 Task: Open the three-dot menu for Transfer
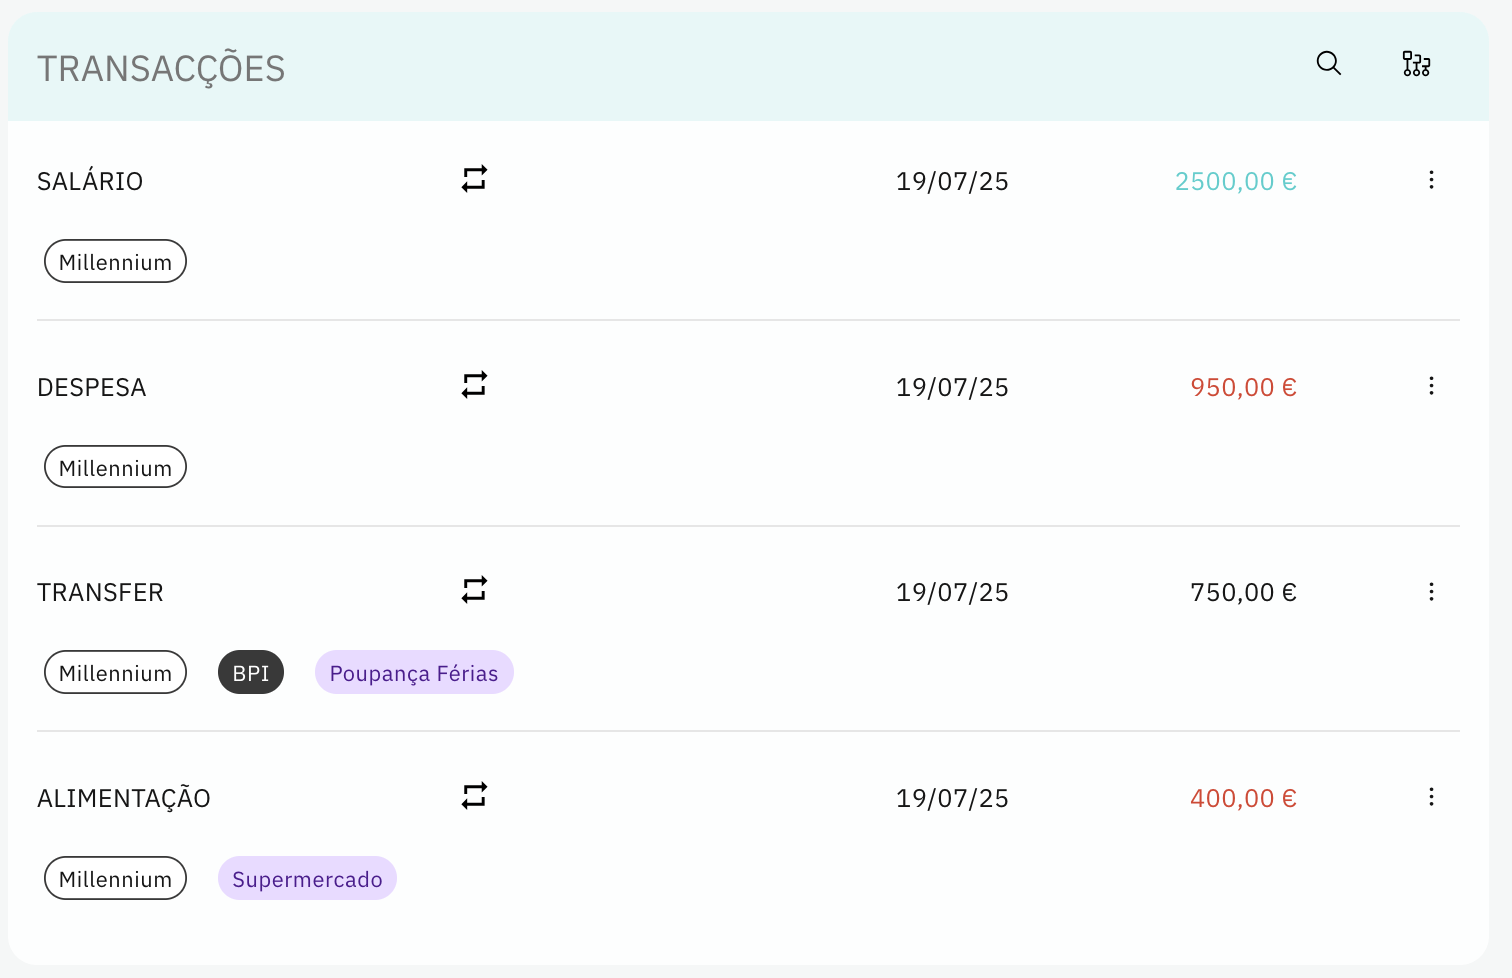coord(1431,592)
